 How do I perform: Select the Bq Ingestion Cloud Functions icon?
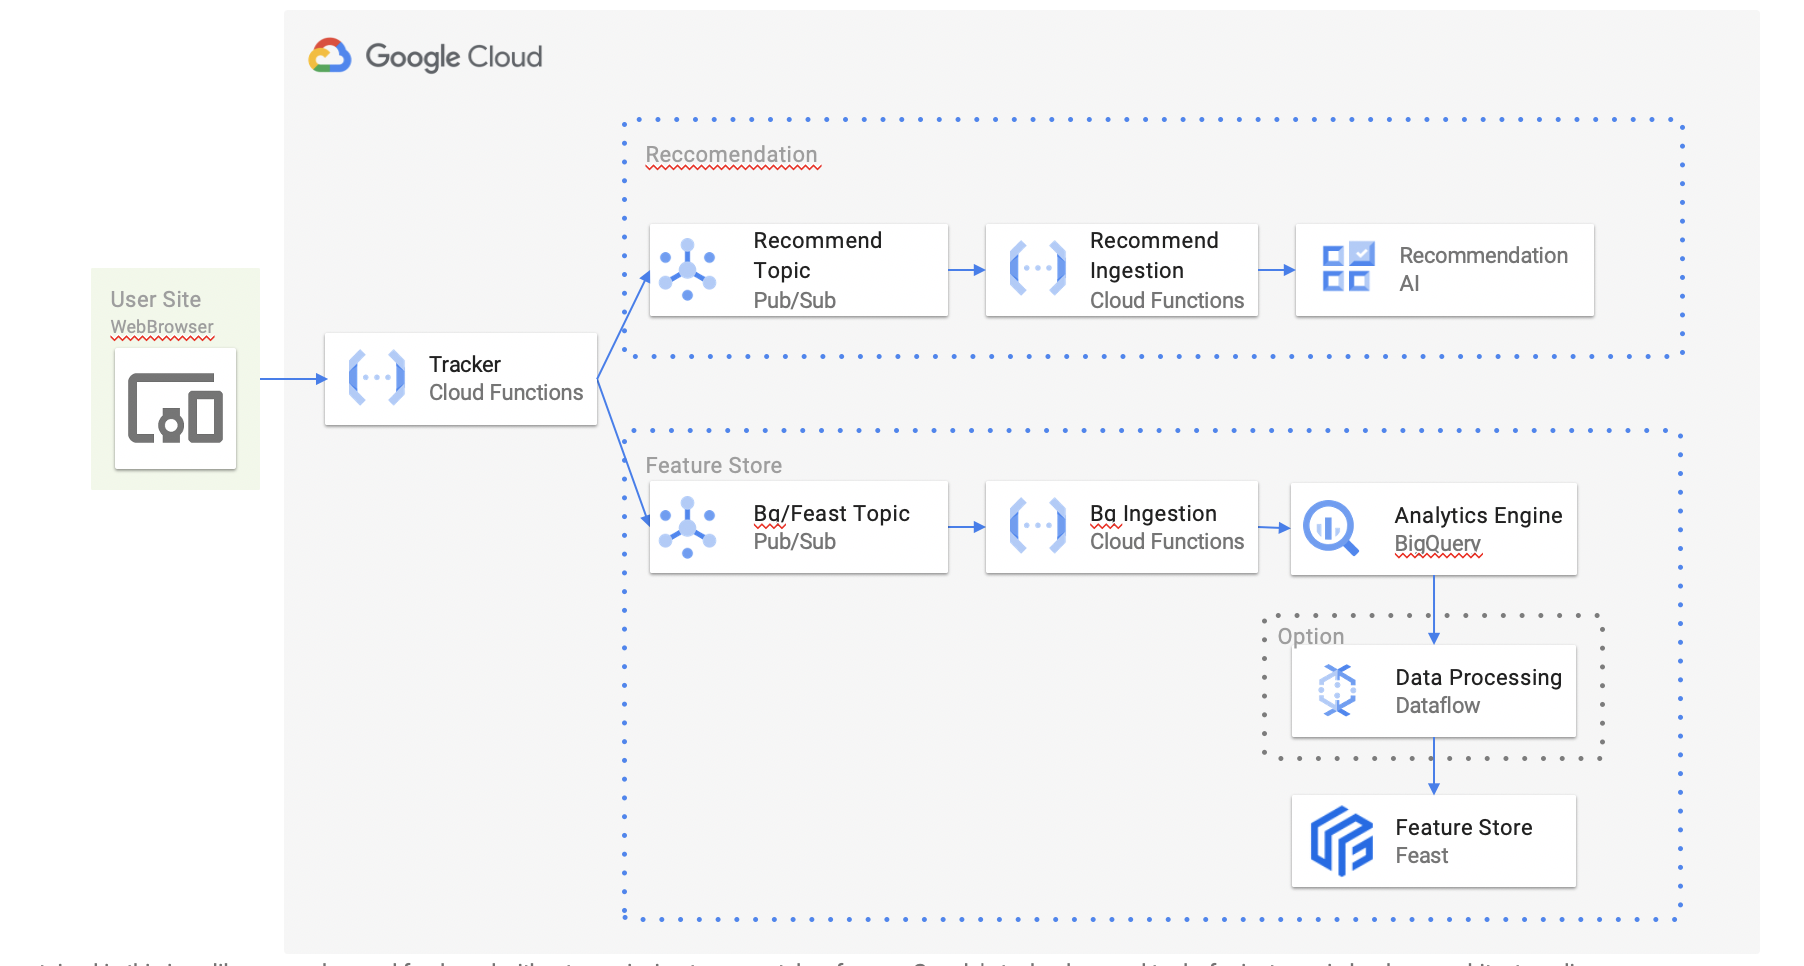tap(1038, 525)
